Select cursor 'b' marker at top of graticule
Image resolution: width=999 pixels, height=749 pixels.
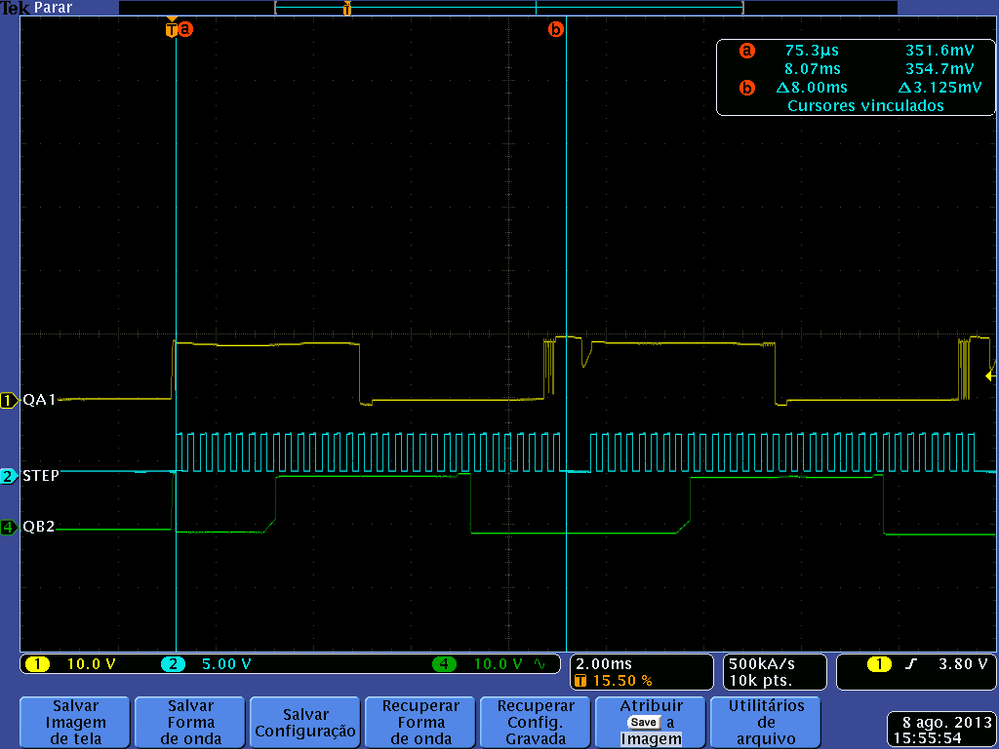click(x=556, y=30)
